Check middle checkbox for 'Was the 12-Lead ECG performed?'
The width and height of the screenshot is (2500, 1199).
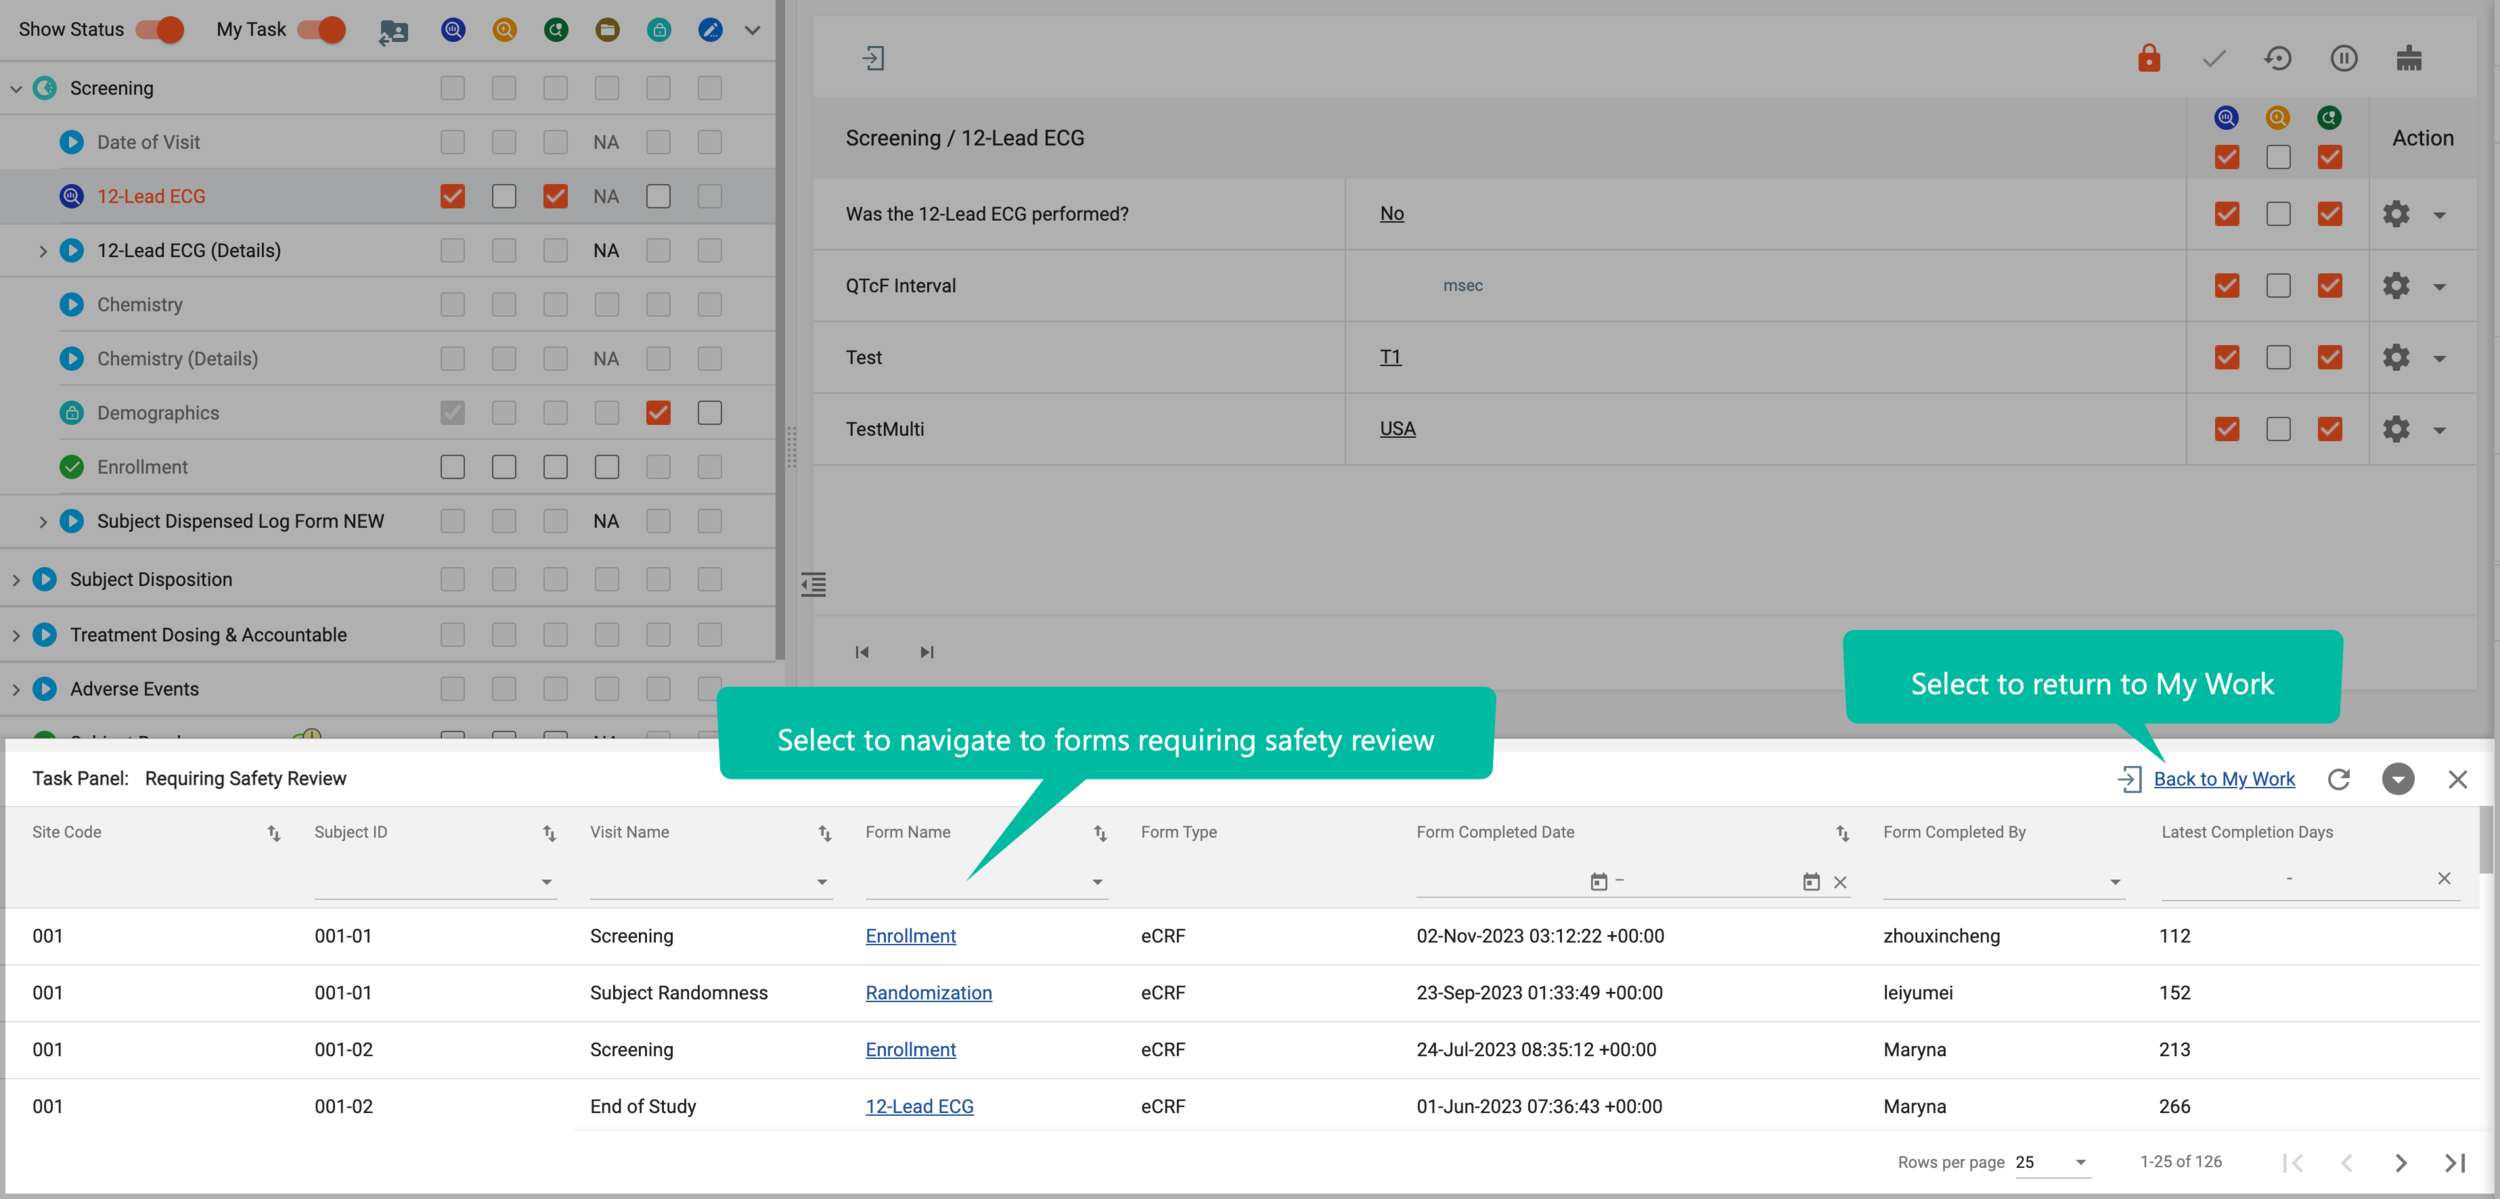coord(2278,213)
